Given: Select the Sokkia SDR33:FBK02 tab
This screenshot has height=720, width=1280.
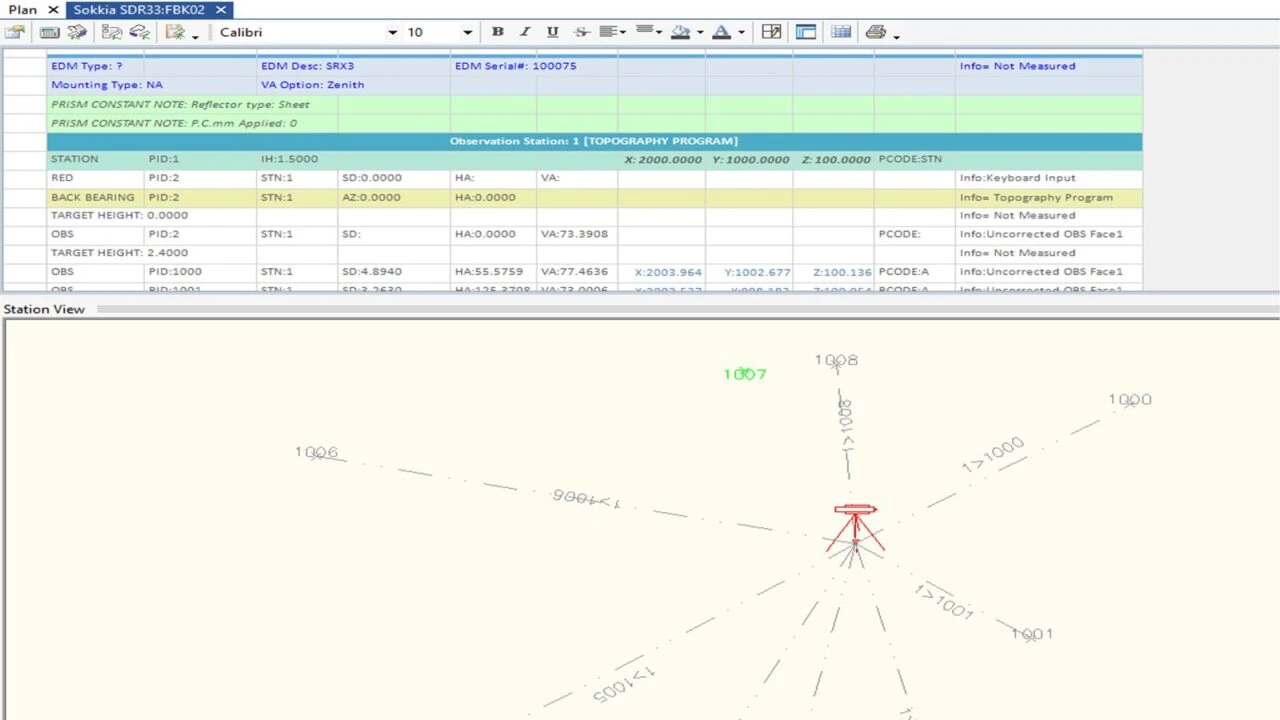Looking at the screenshot, I should (140, 9).
